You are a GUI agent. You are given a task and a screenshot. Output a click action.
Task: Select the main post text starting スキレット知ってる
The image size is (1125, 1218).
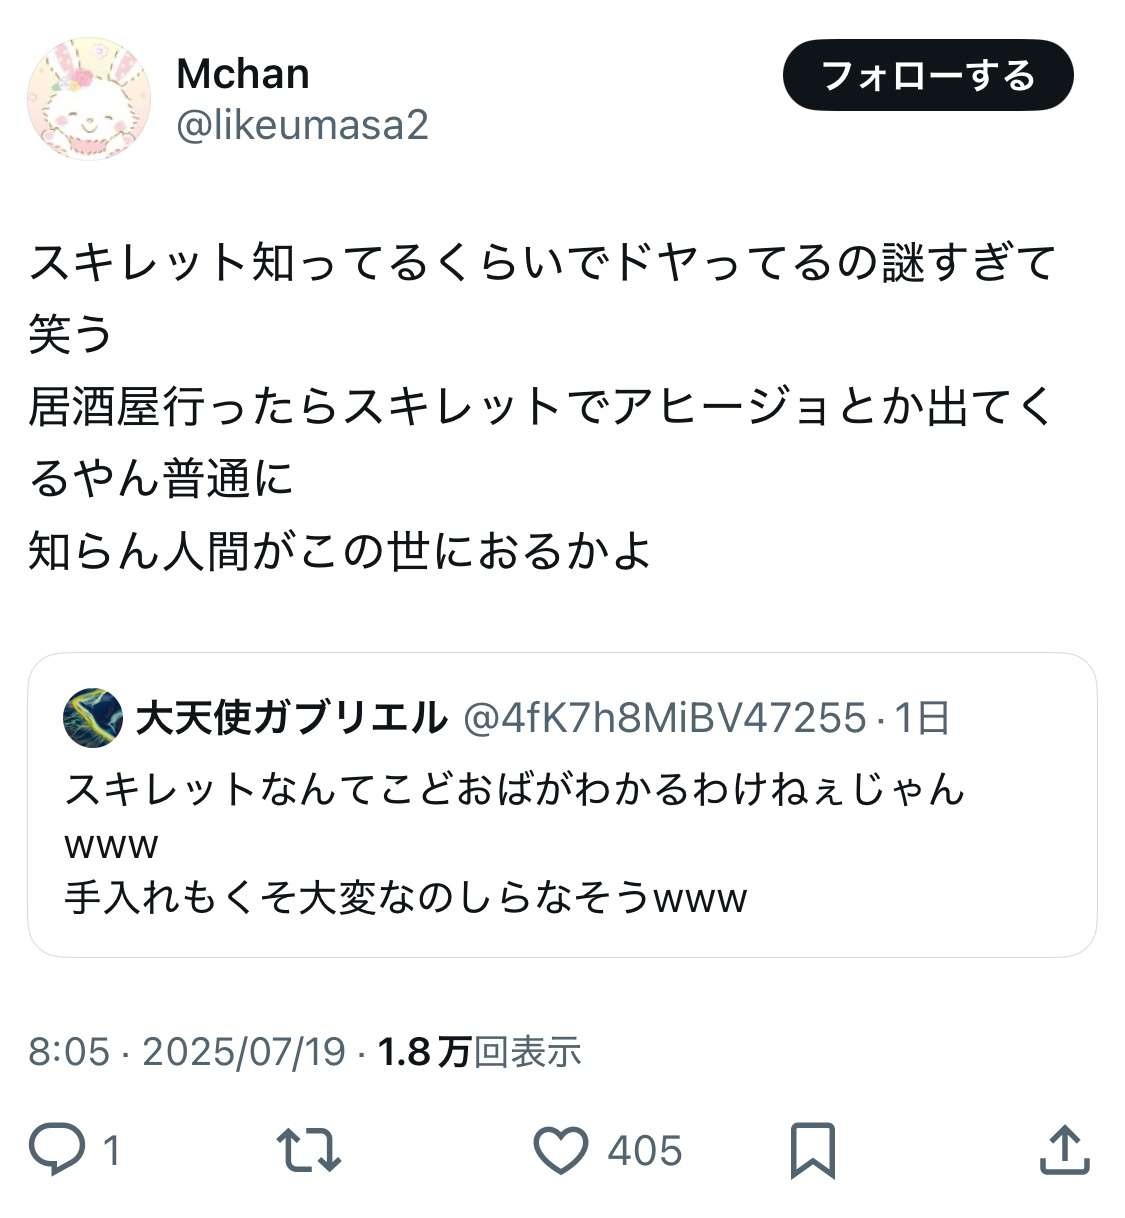tap(542, 263)
